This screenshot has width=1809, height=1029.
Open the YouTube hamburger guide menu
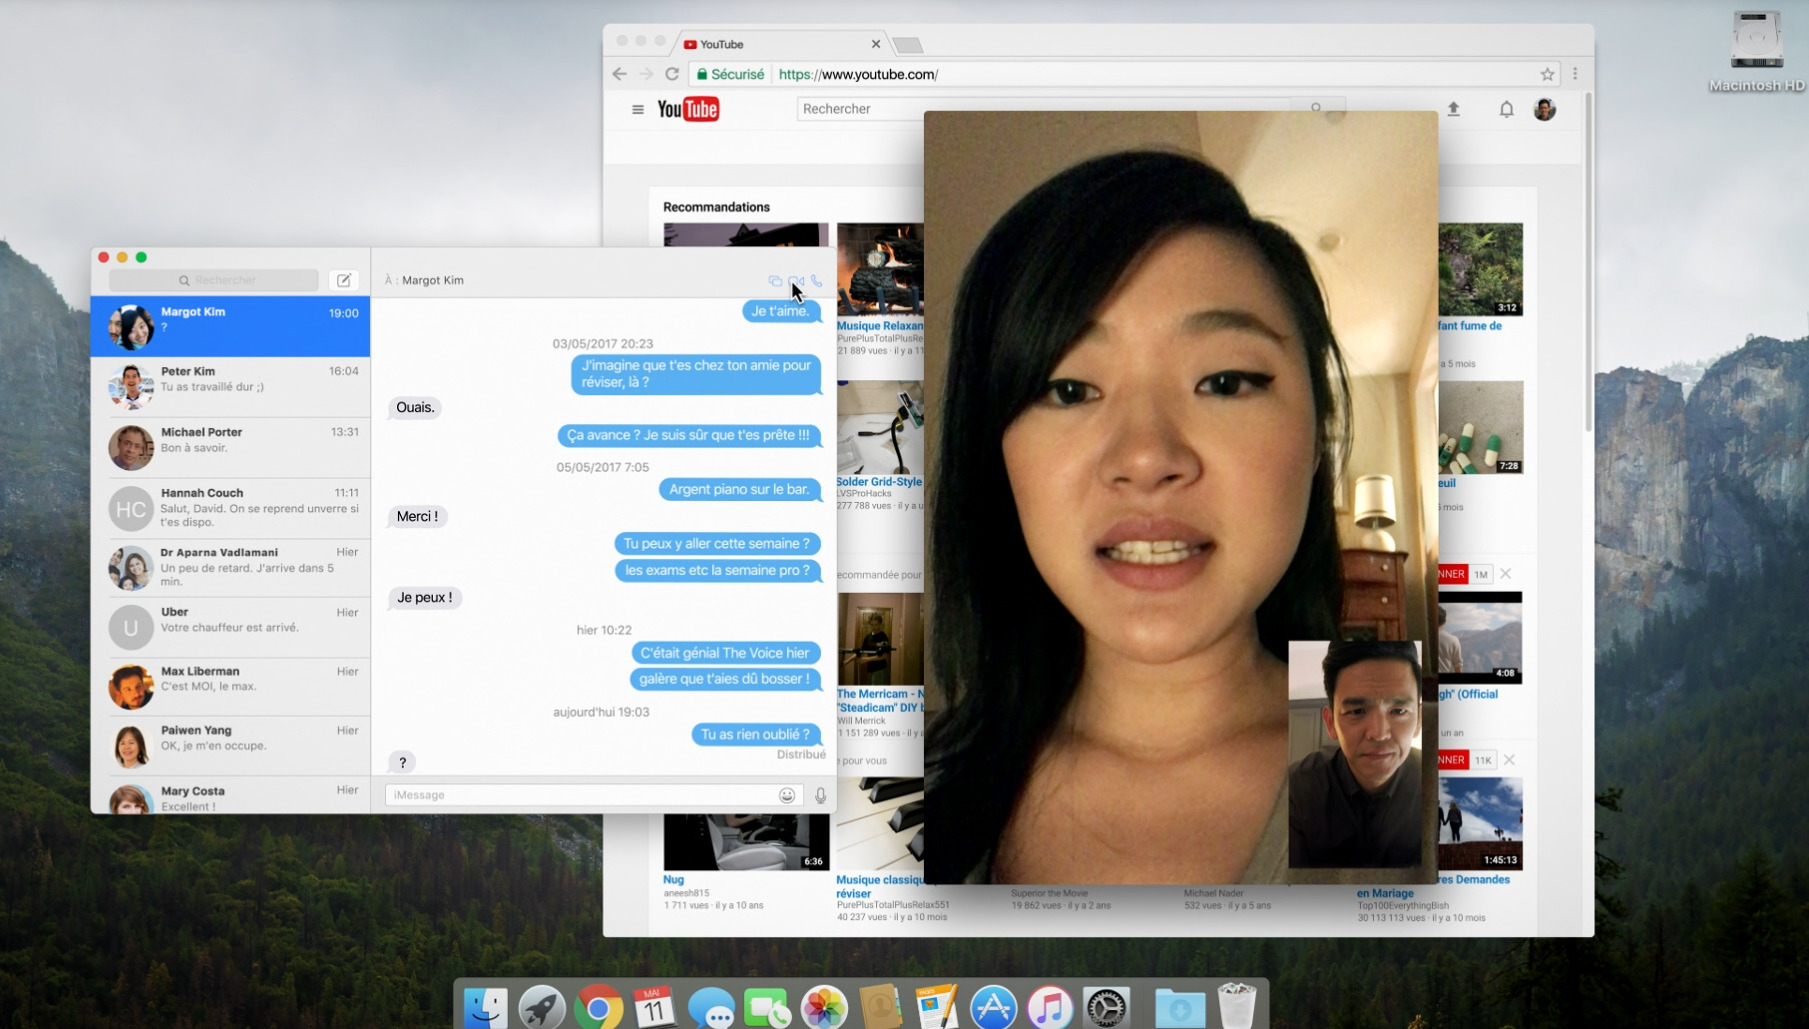click(x=638, y=109)
